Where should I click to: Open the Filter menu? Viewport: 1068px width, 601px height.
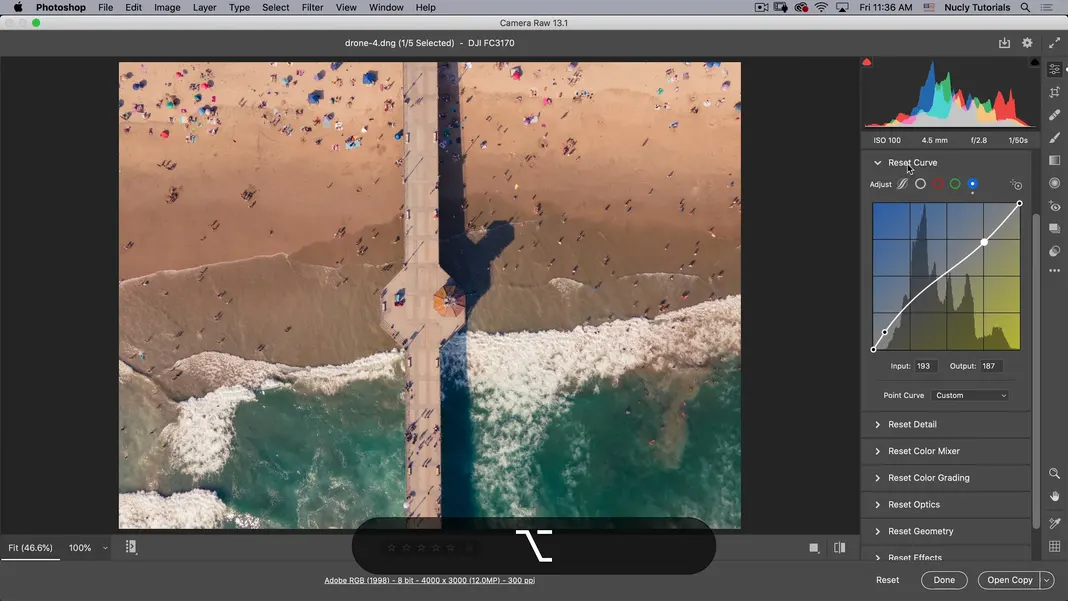[312, 7]
